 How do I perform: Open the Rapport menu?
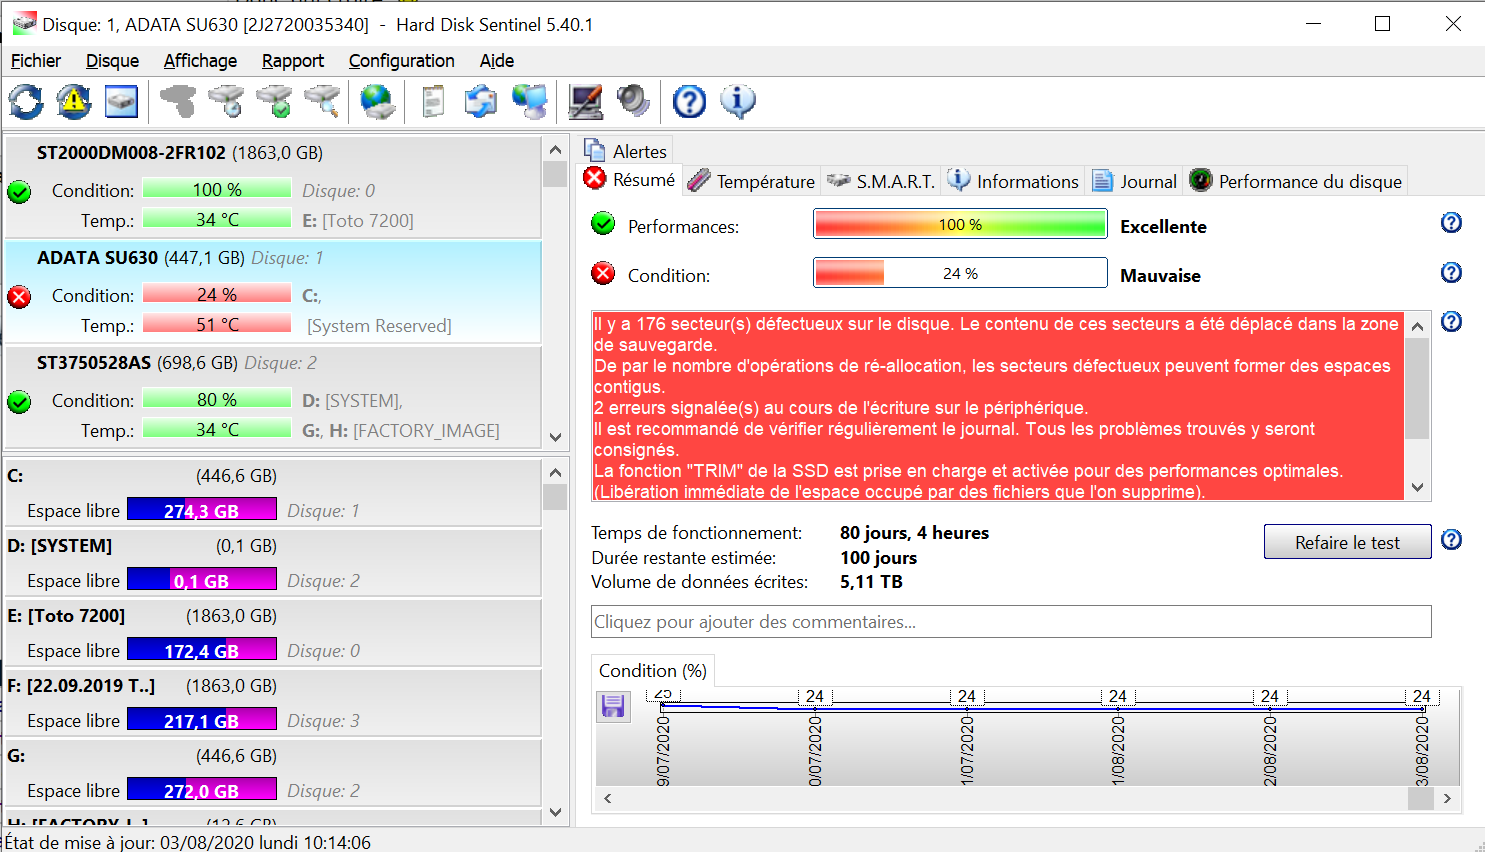pos(293,61)
